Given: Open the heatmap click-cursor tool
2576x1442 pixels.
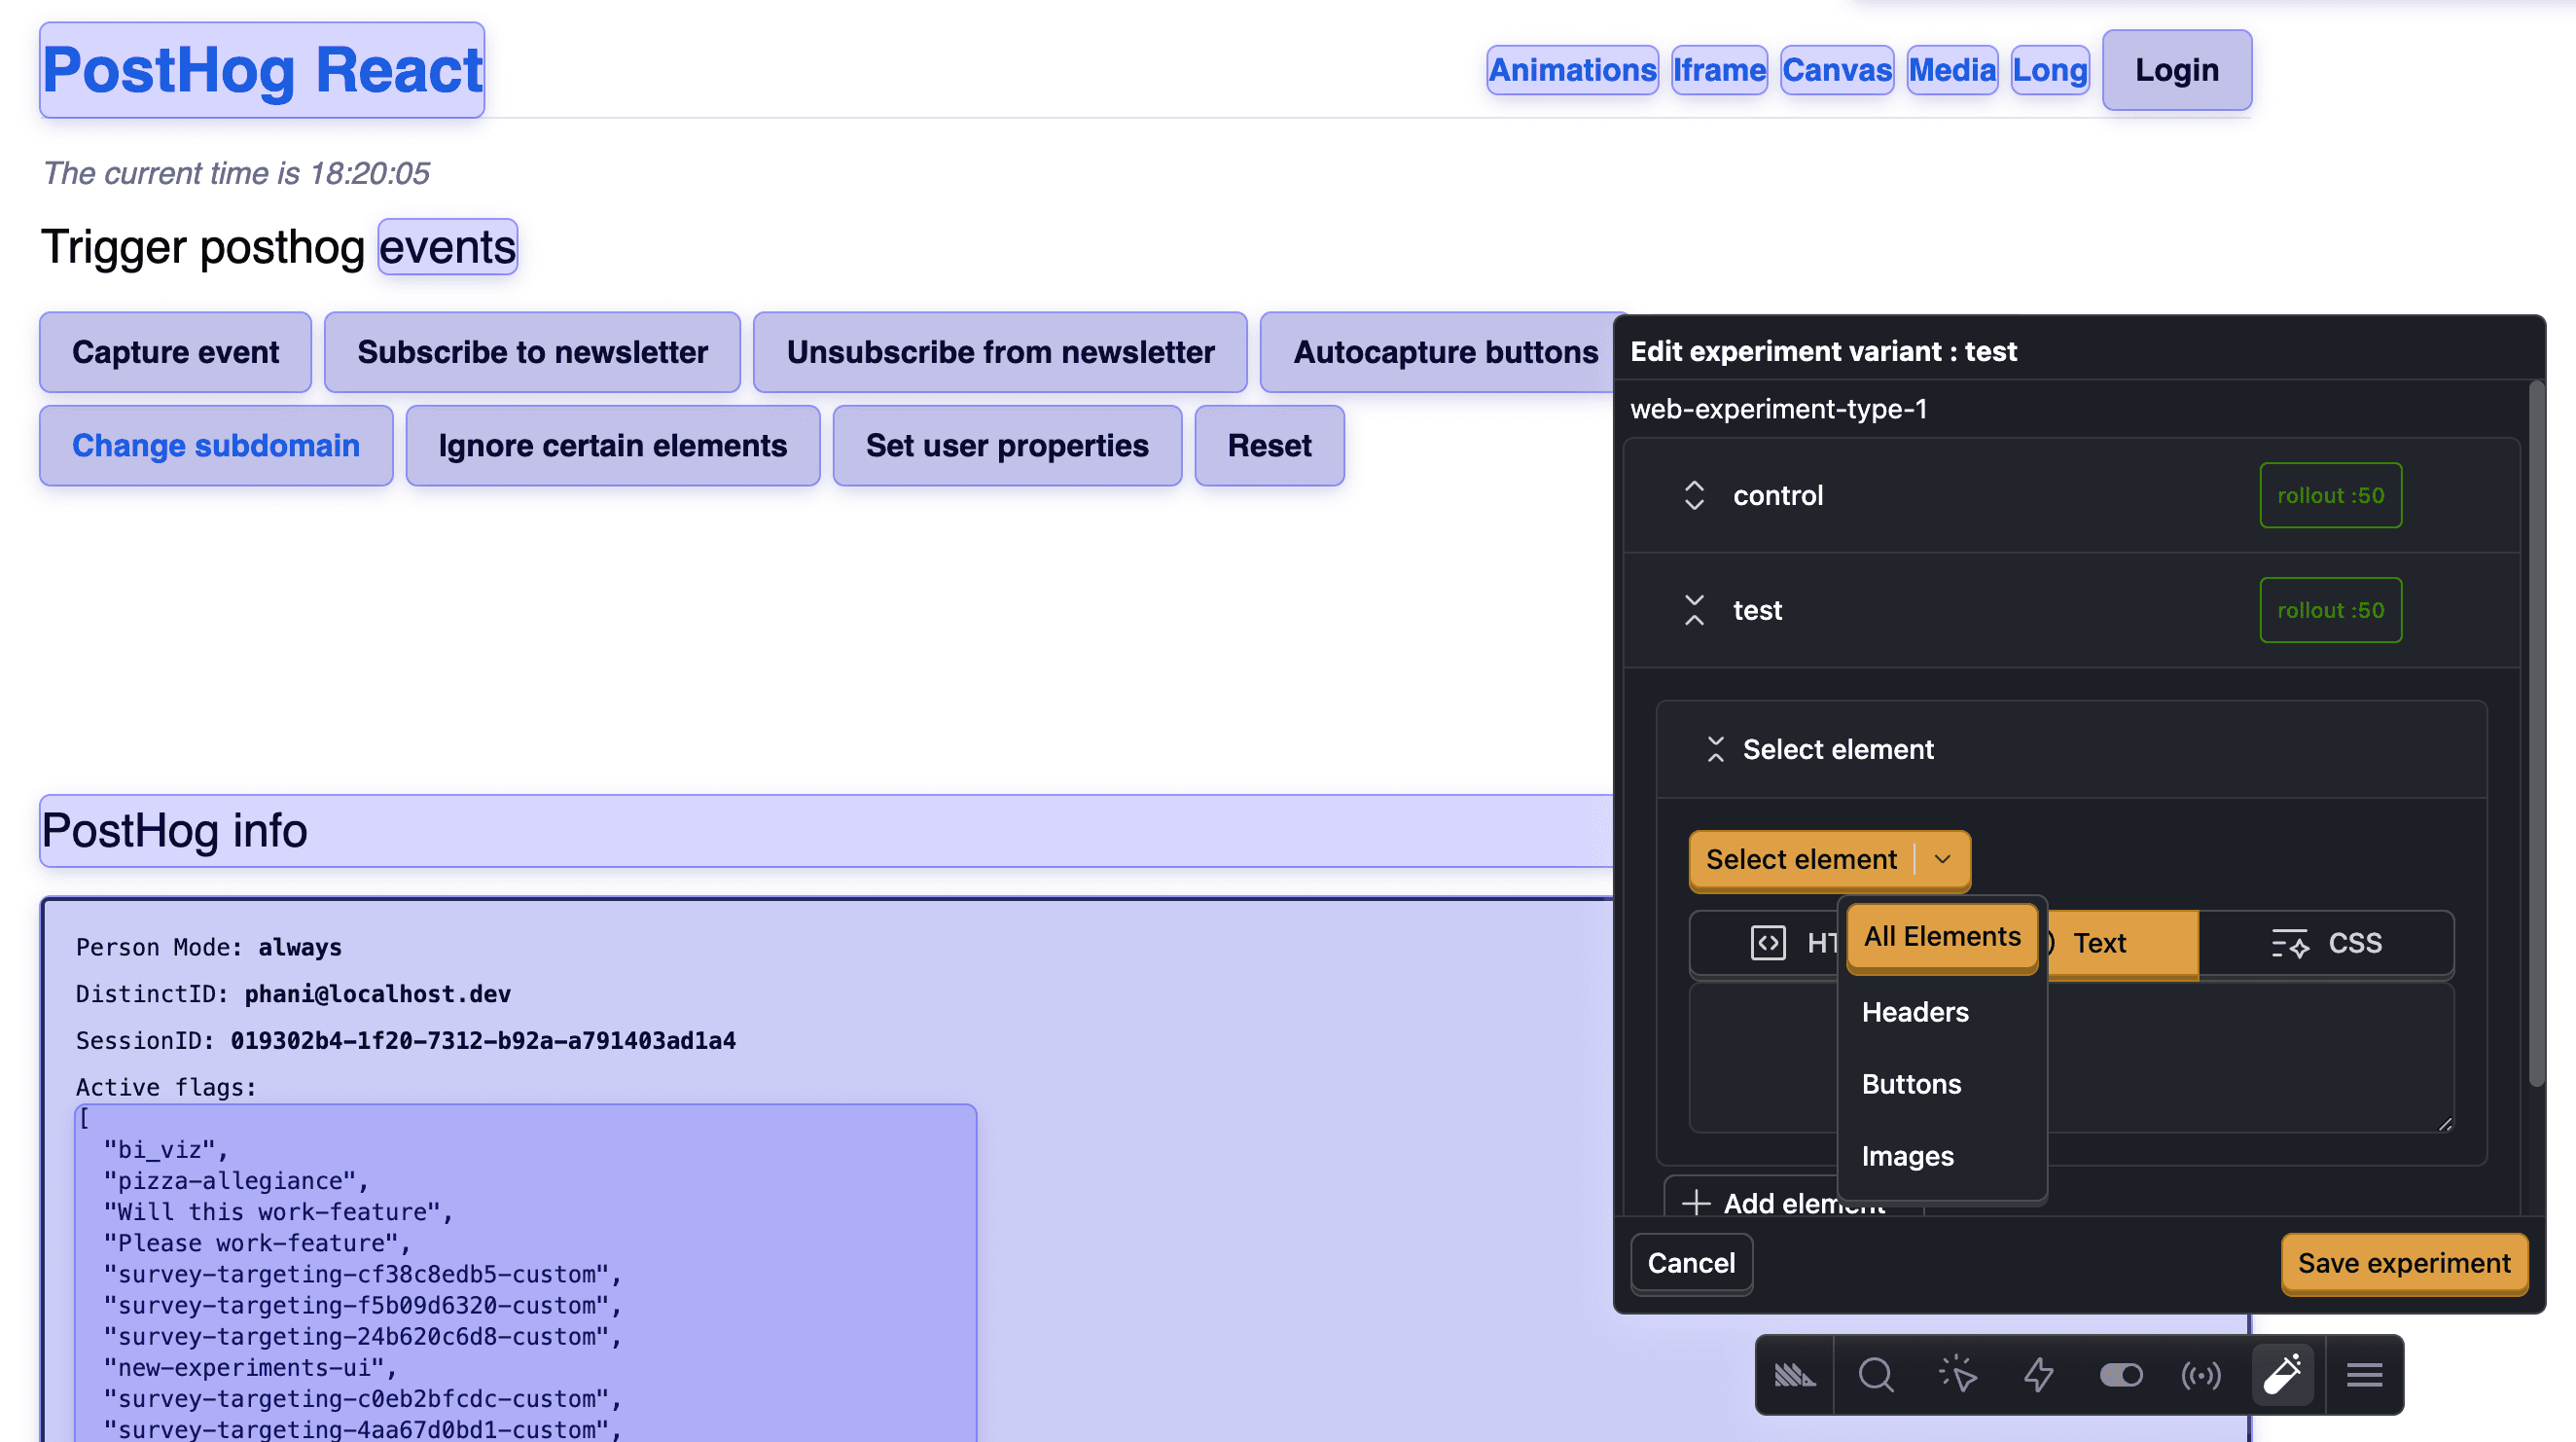Looking at the screenshot, I should tap(1957, 1375).
